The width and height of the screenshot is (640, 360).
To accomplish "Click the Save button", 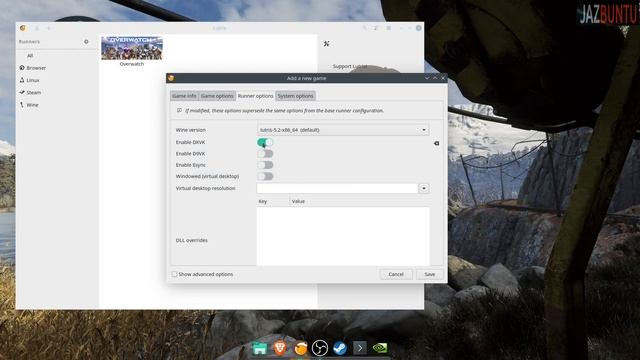I will pos(429,274).
